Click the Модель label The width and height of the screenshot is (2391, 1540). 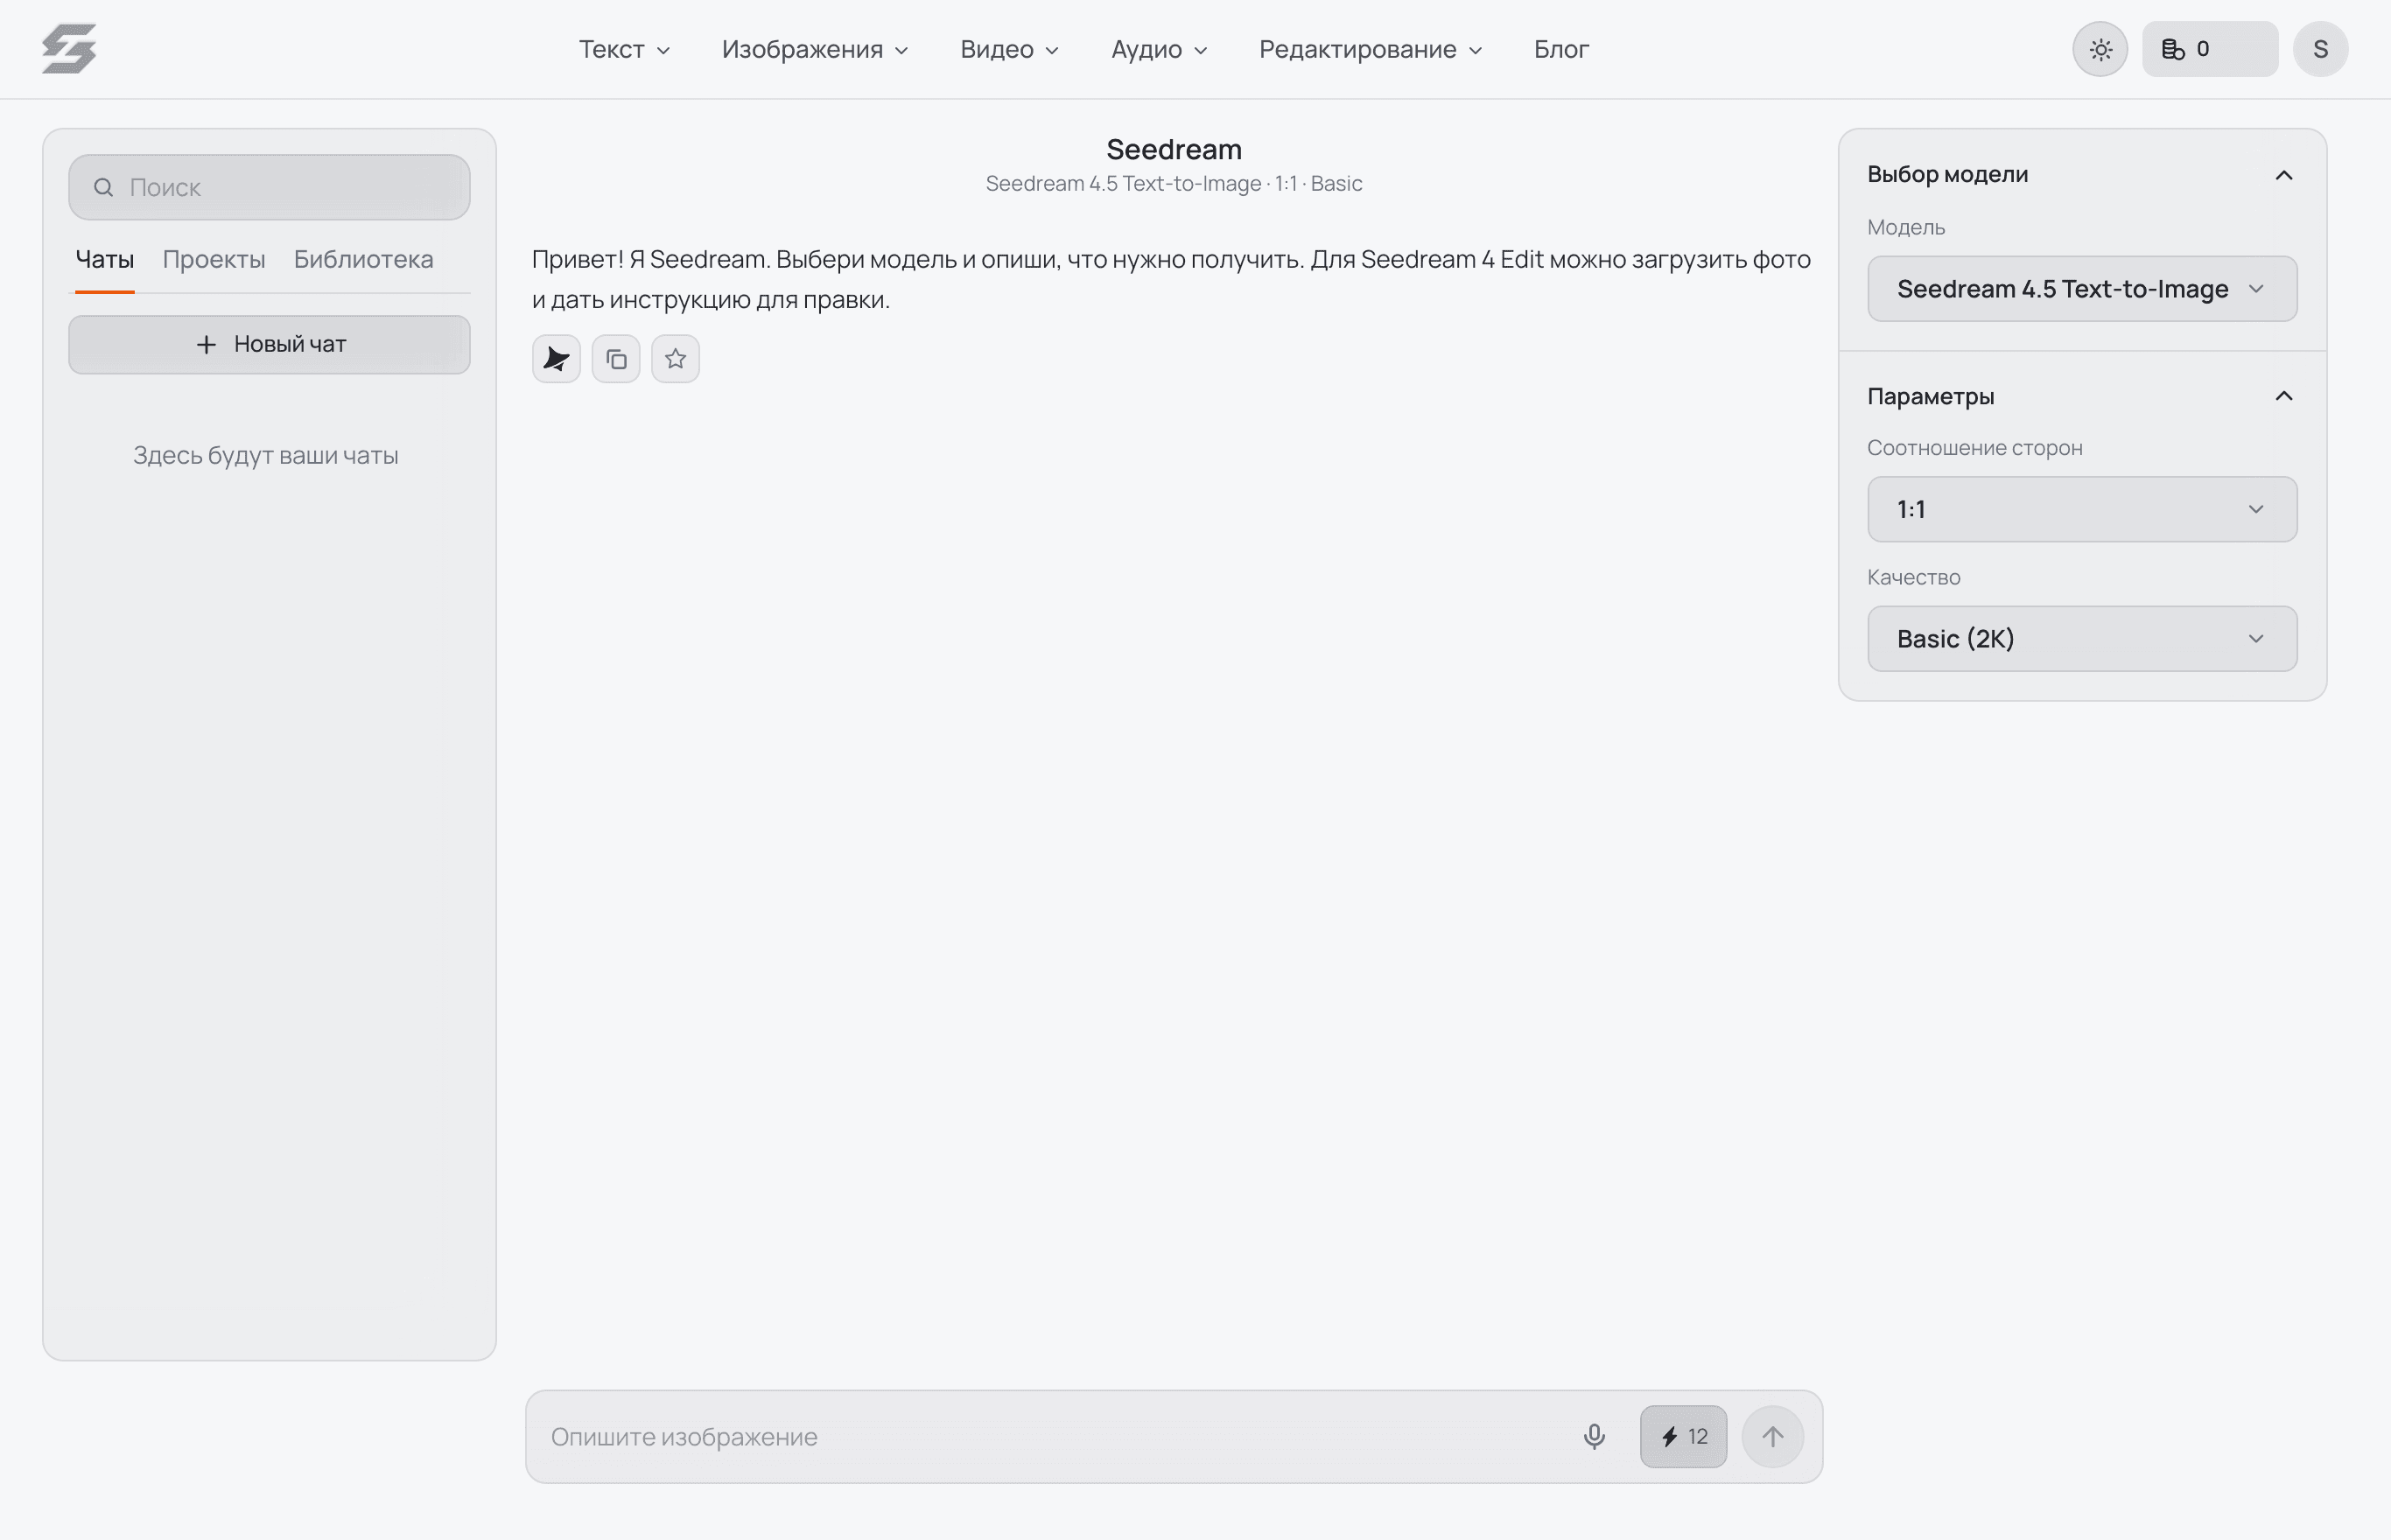1906,228
